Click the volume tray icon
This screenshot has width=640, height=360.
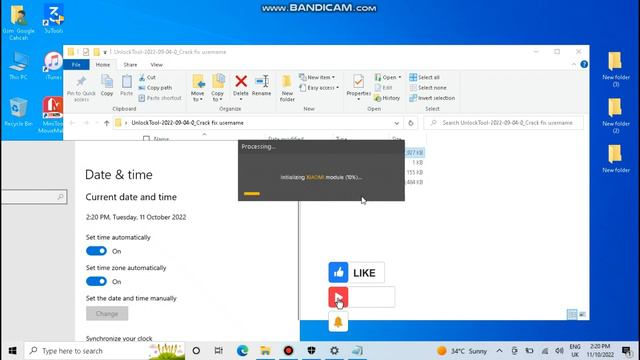559,351
